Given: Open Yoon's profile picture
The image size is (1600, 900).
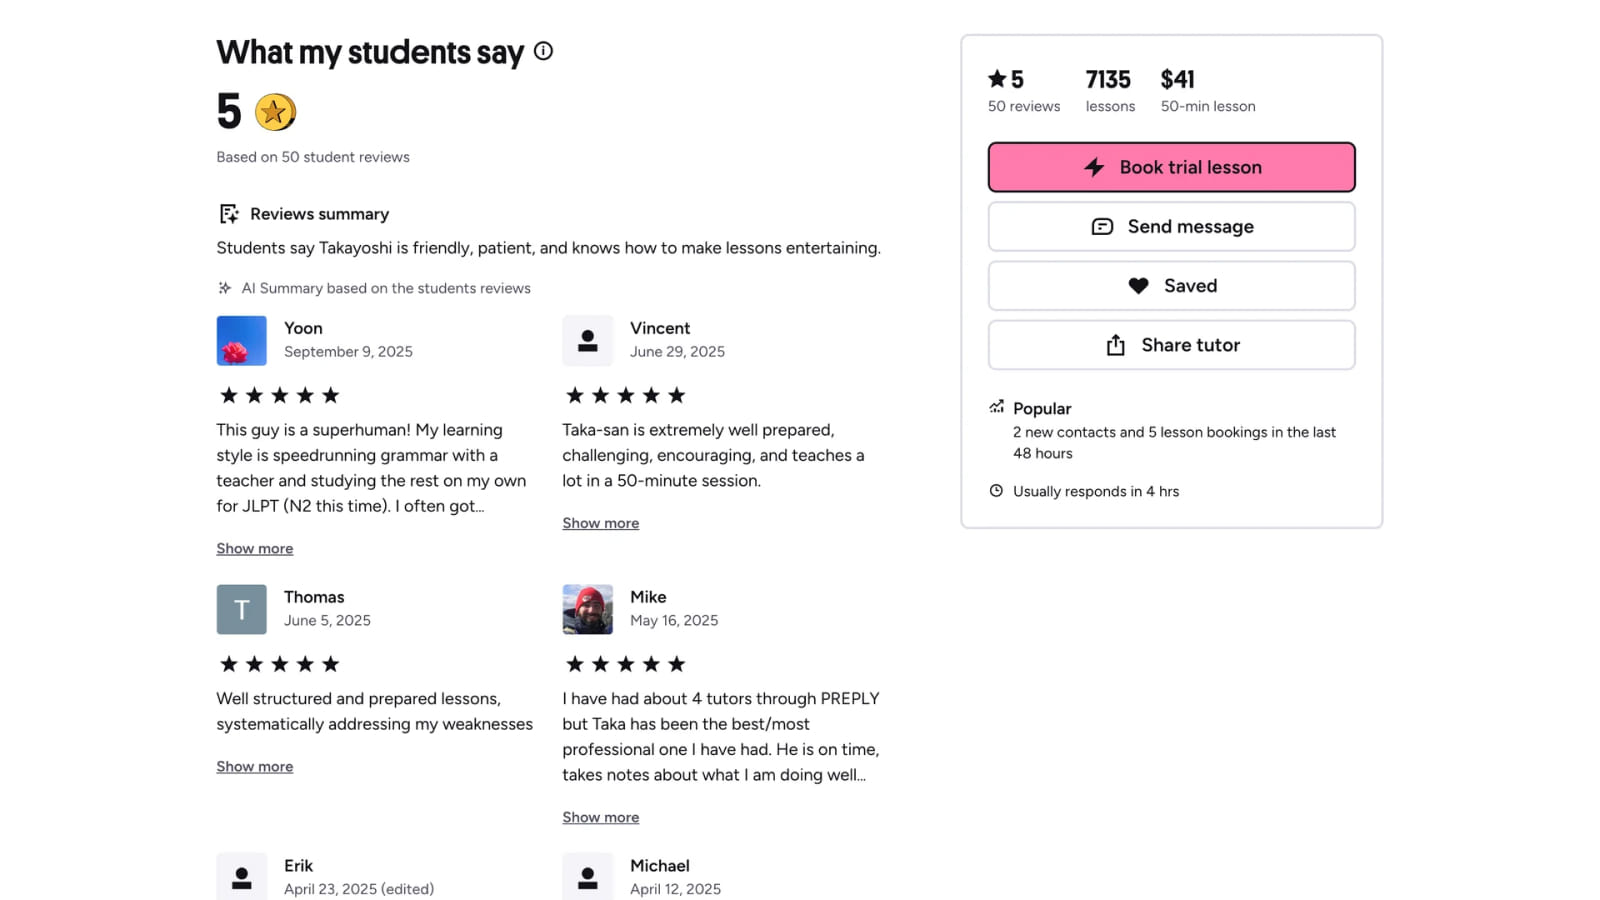Looking at the screenshot, I should click(x=241, y=341).
